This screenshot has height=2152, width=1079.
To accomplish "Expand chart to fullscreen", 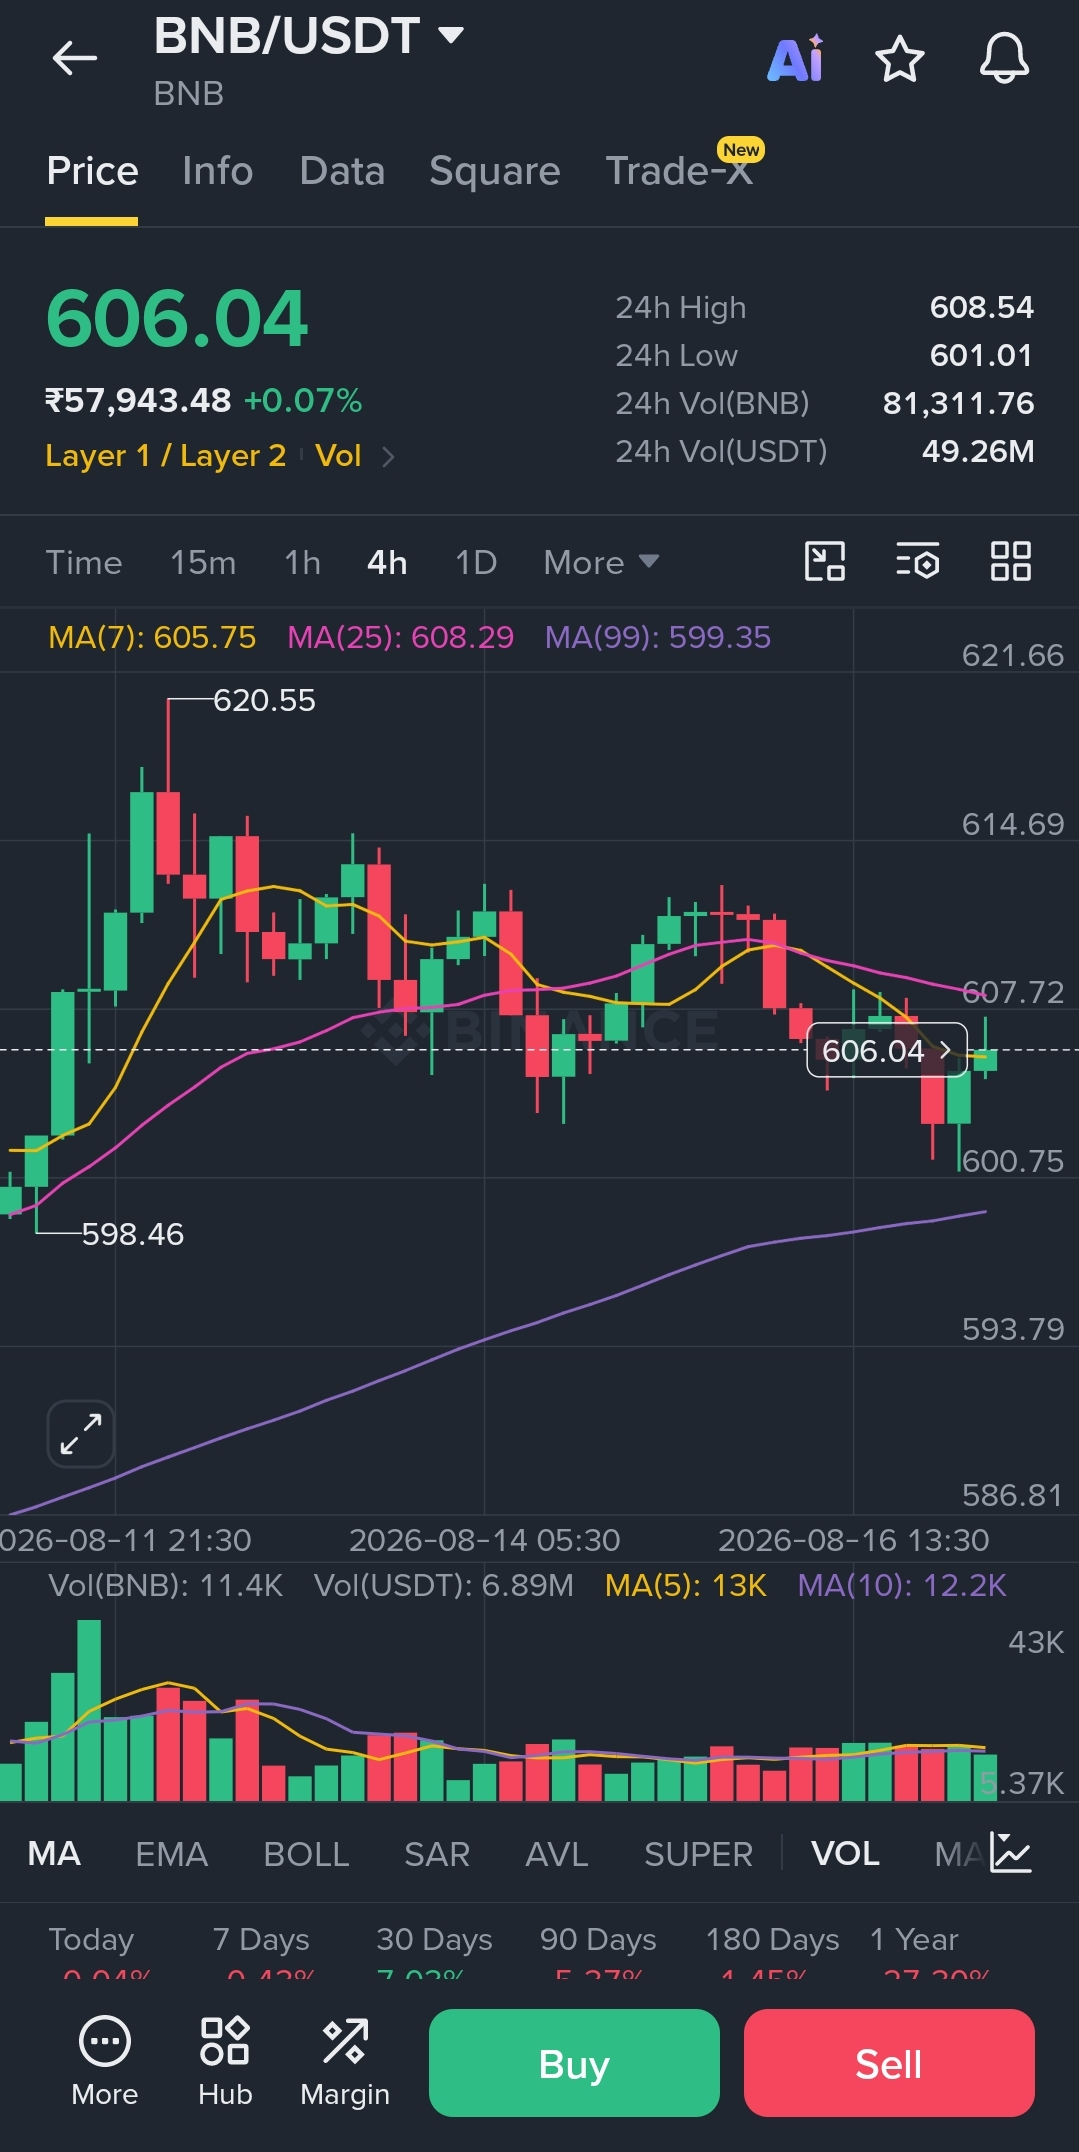I will point(81,1433).
